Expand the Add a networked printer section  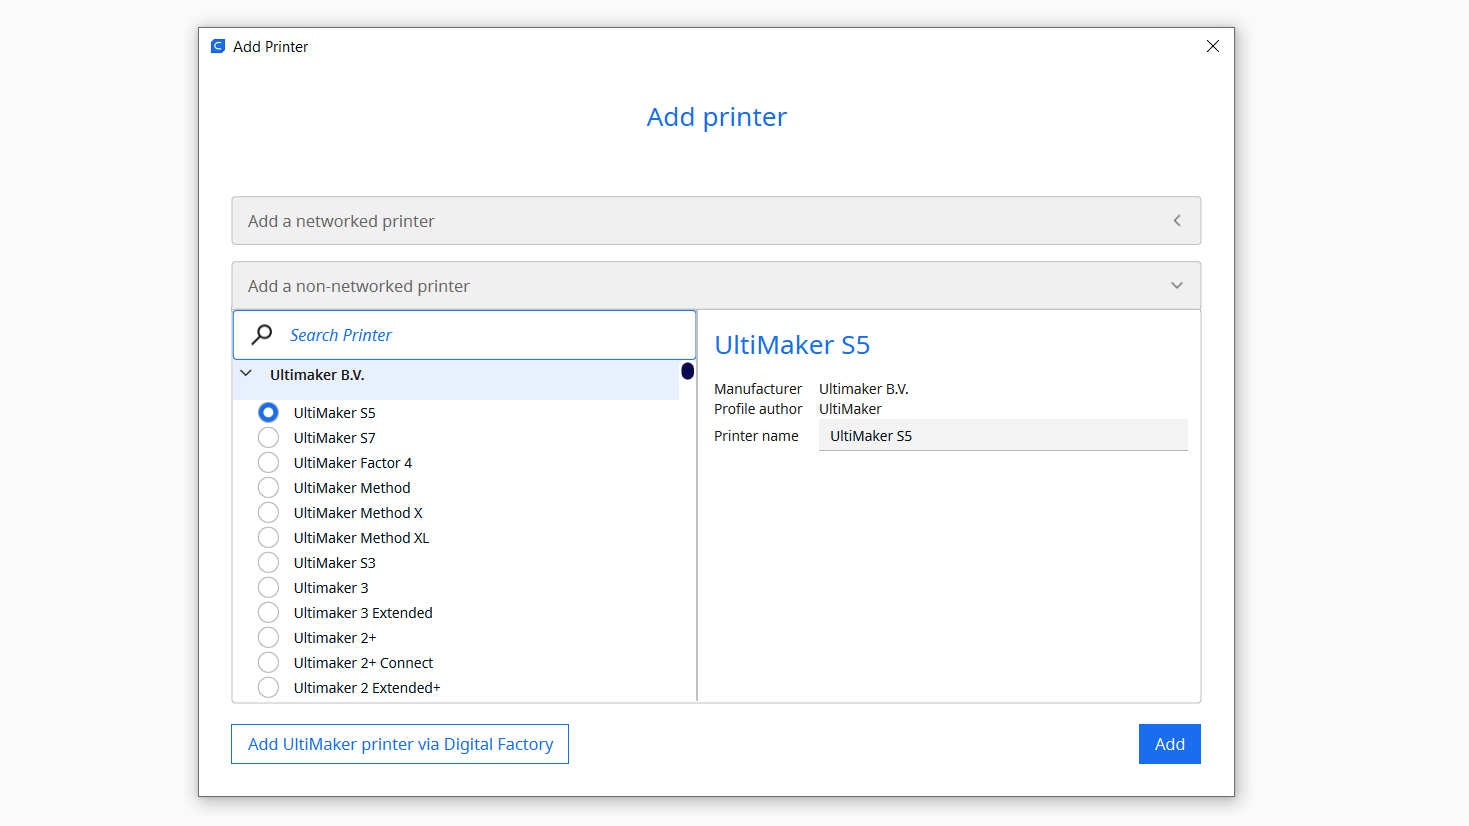pos(716,221)
